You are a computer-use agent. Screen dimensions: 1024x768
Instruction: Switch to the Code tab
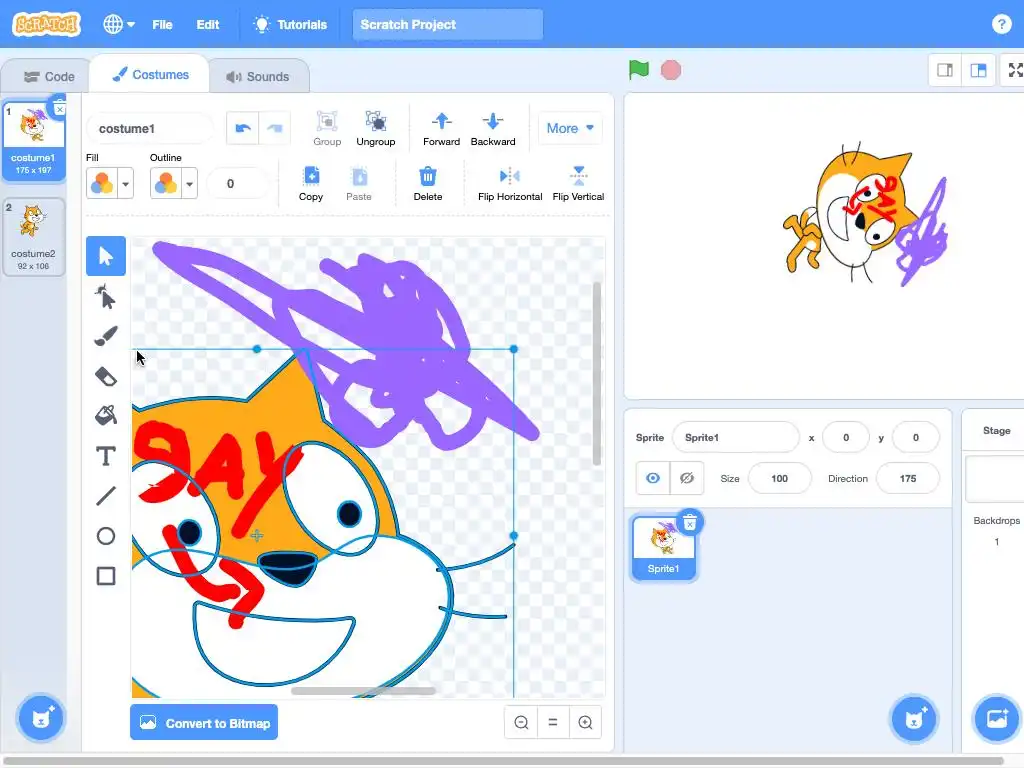[49, 76]
